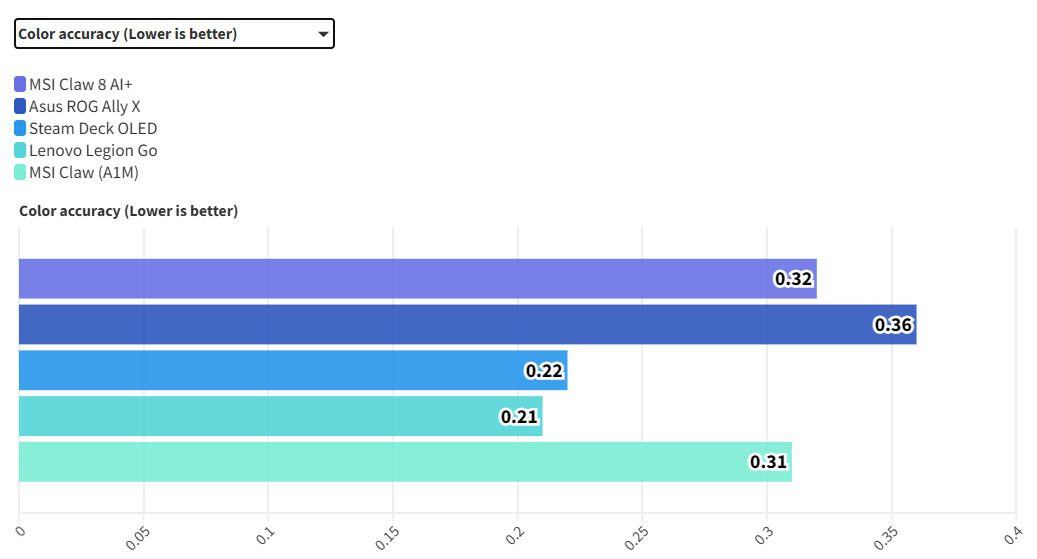Click the Lenovo Legion Go legend label
The image size is (1037, 559).
click(92, 150)
